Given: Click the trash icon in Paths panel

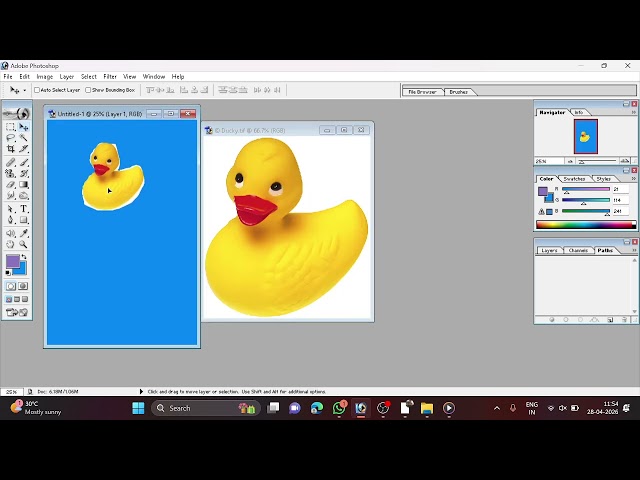Looking at the screenshot, I should pos(624,320).
